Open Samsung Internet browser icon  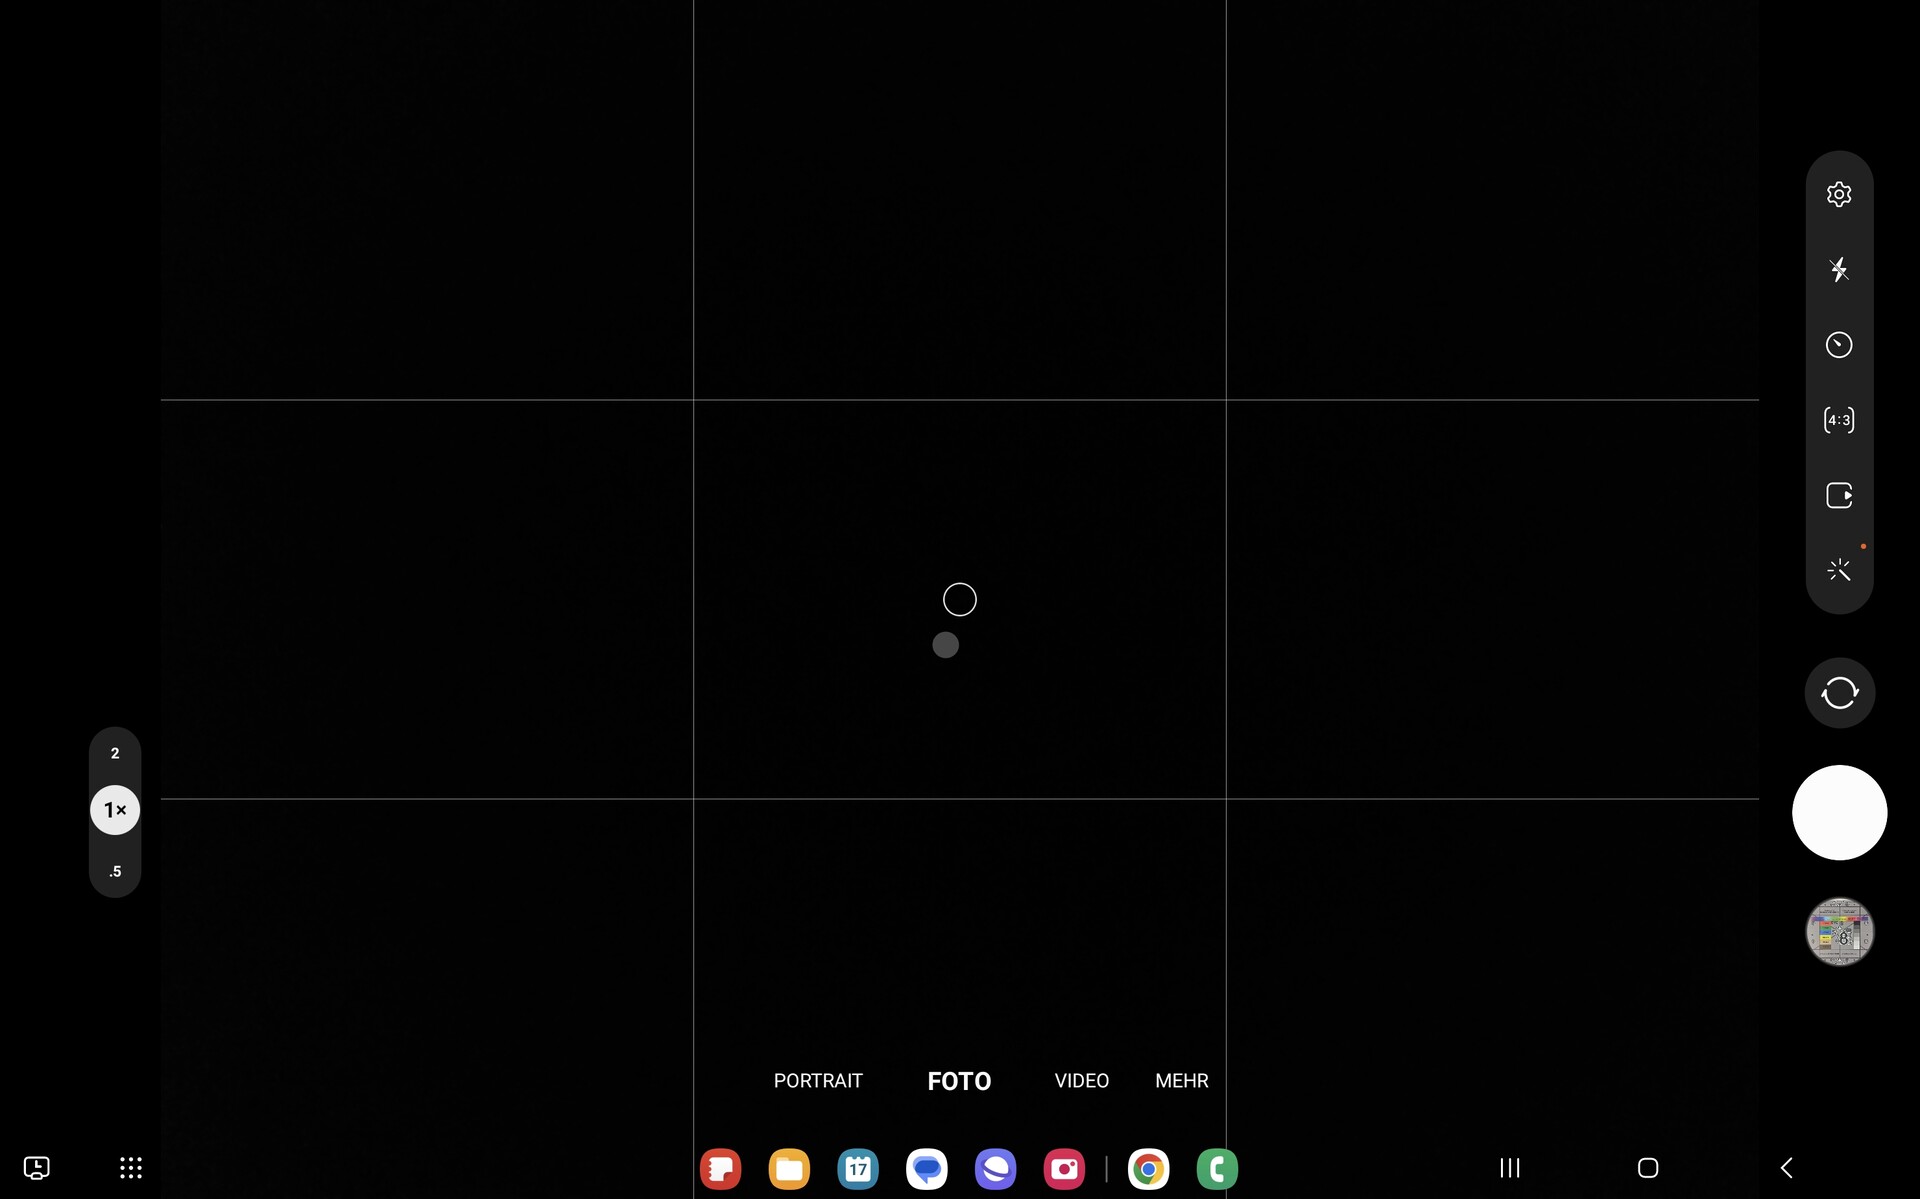[995, 1169]
